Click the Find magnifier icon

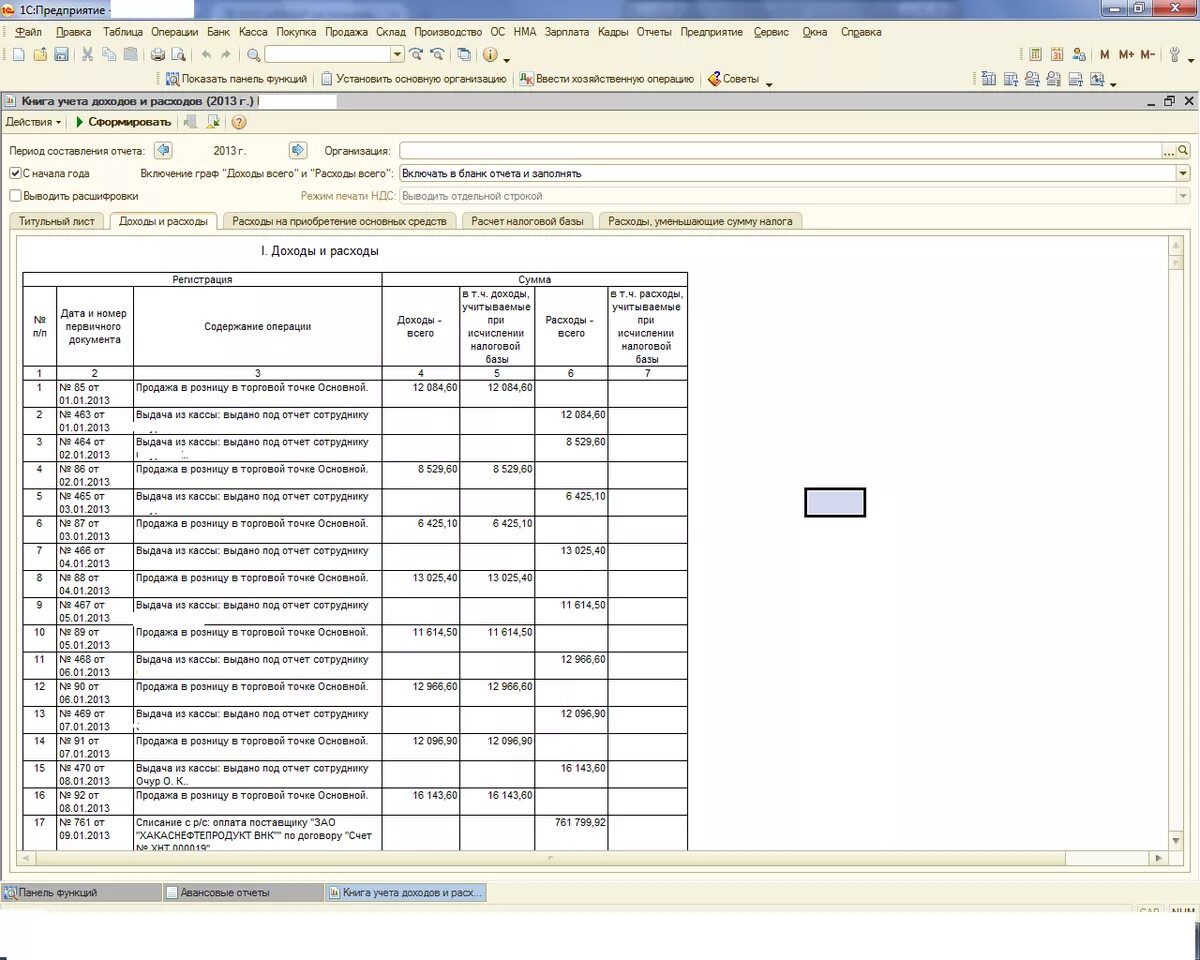(253, 54)
